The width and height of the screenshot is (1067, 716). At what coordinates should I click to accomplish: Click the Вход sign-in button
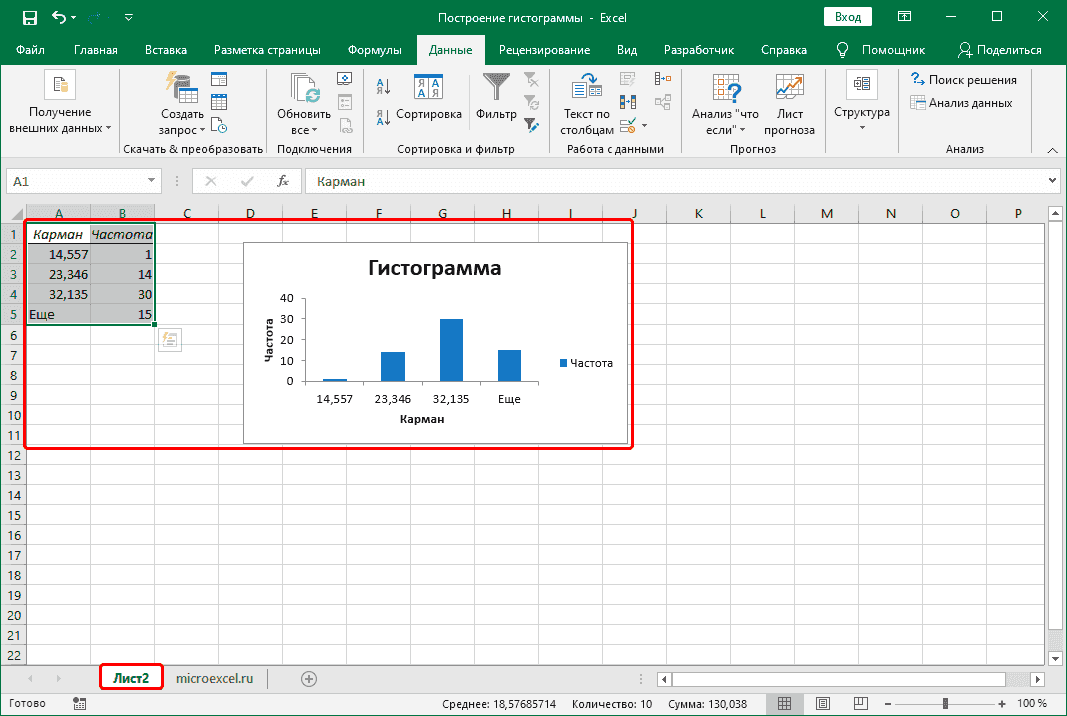tap(847, 17)
